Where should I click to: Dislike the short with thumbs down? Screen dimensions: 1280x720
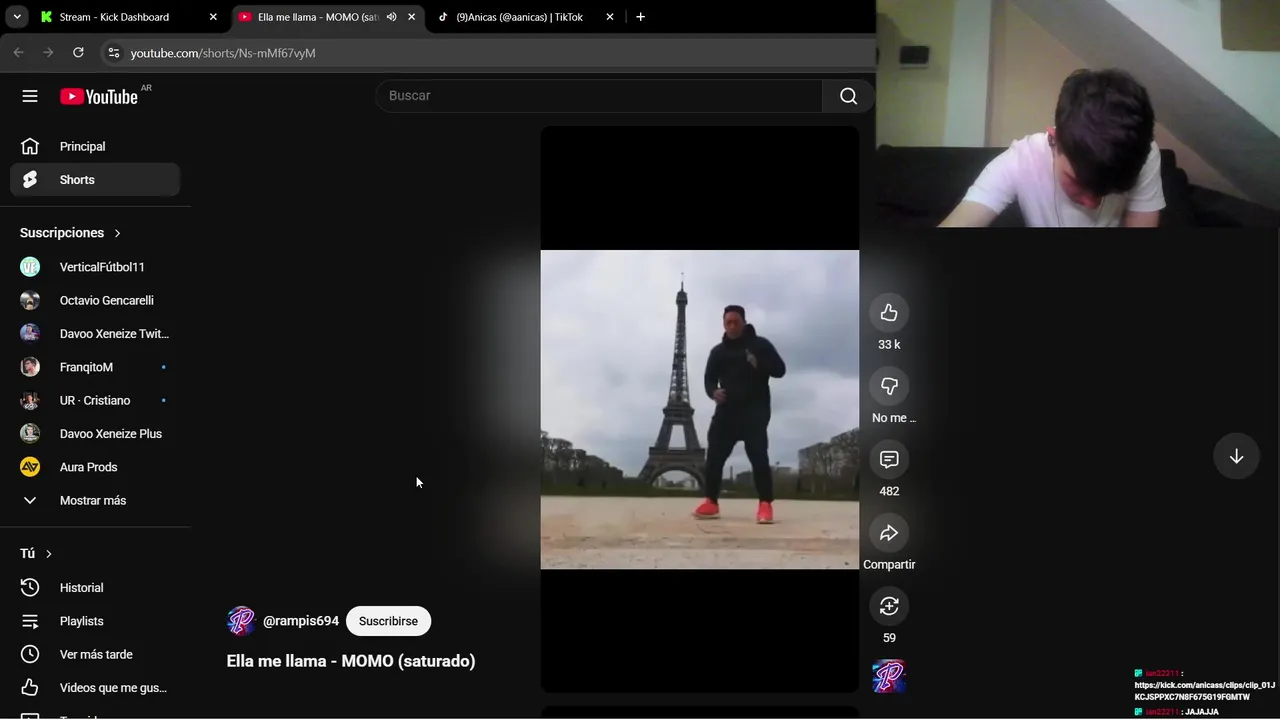pos(889,386)
